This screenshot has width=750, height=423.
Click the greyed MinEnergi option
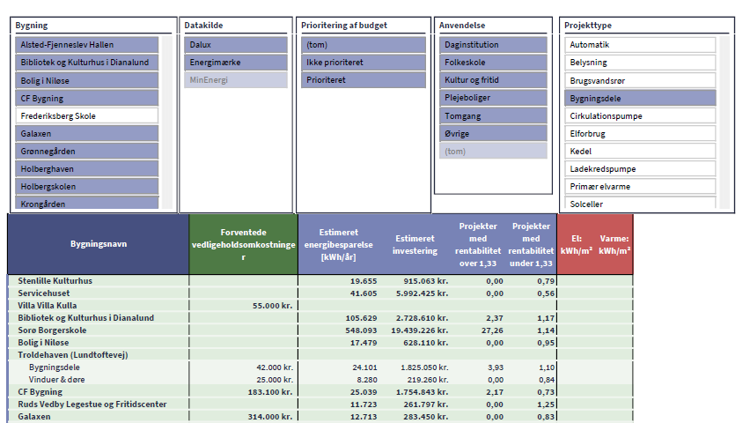pyautogui.click(x=237, y=80)
